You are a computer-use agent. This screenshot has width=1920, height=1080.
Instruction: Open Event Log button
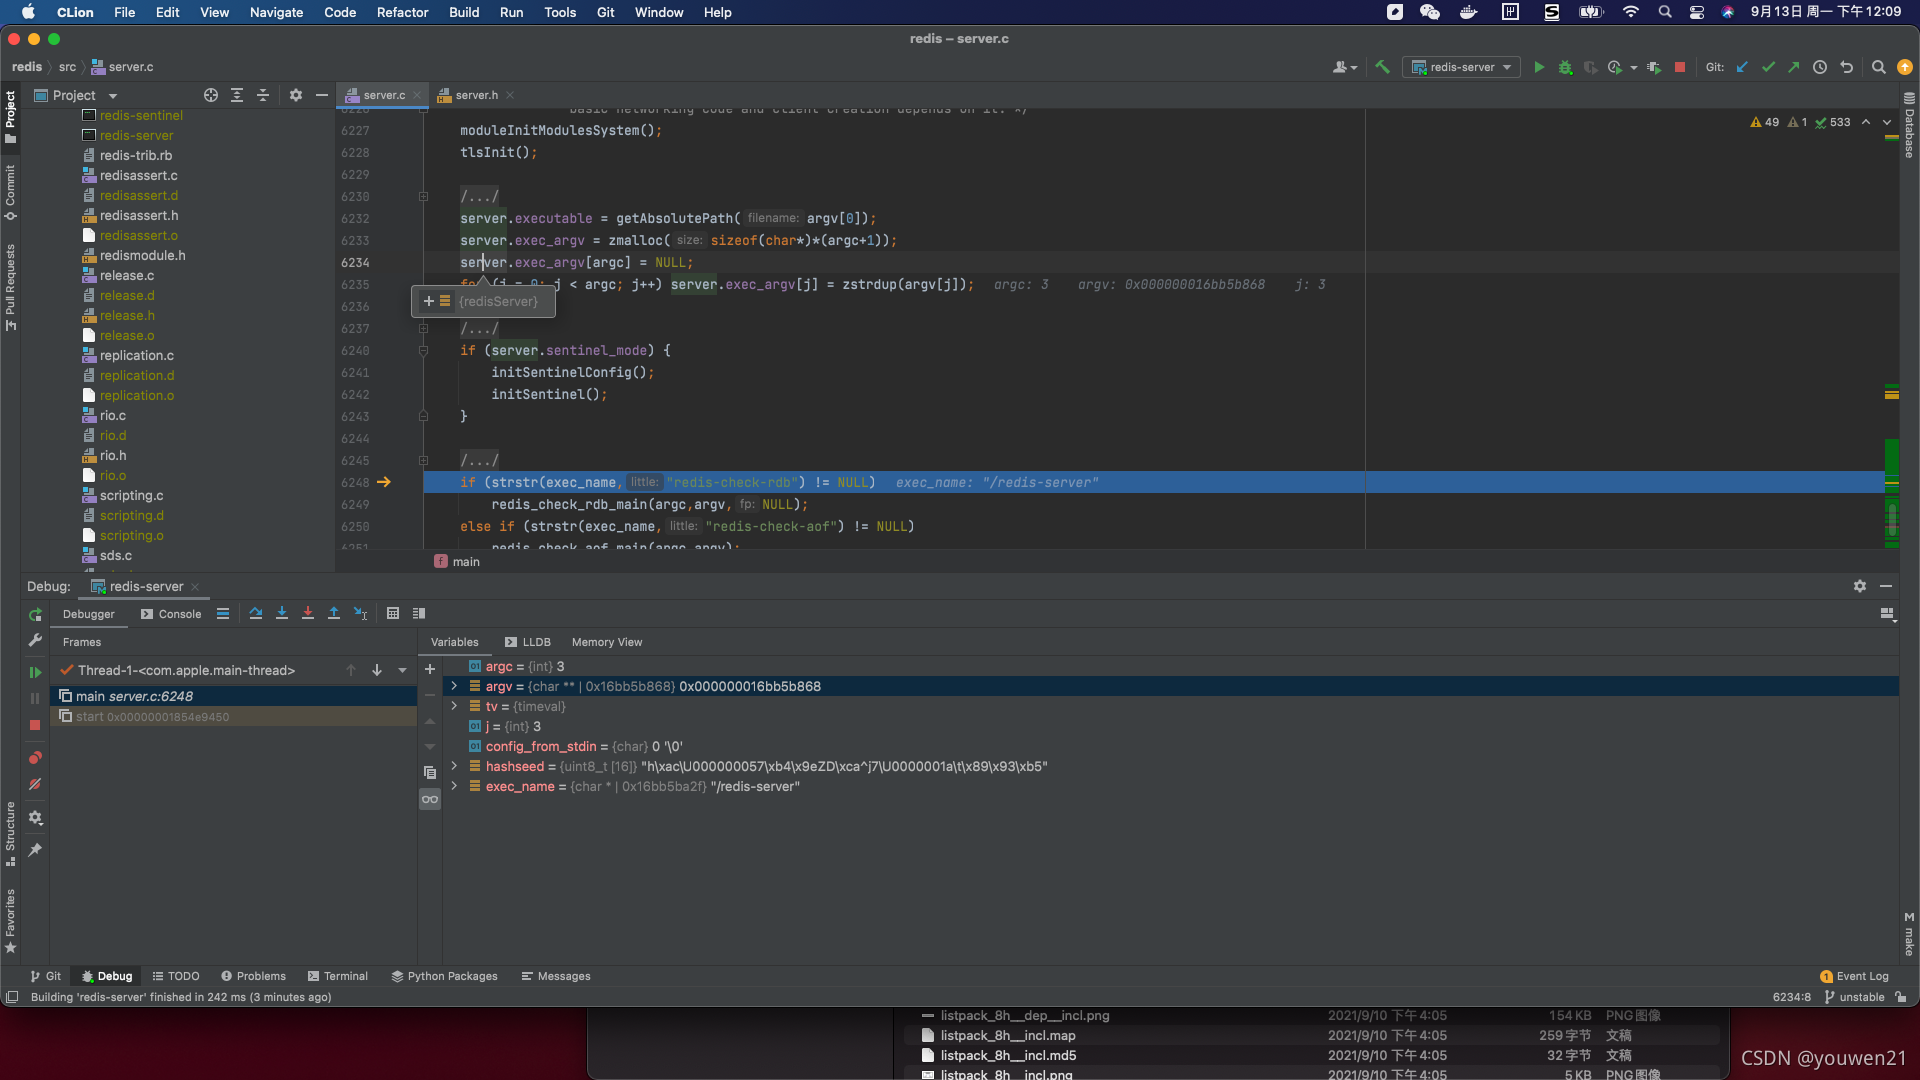coord(1855,976)
